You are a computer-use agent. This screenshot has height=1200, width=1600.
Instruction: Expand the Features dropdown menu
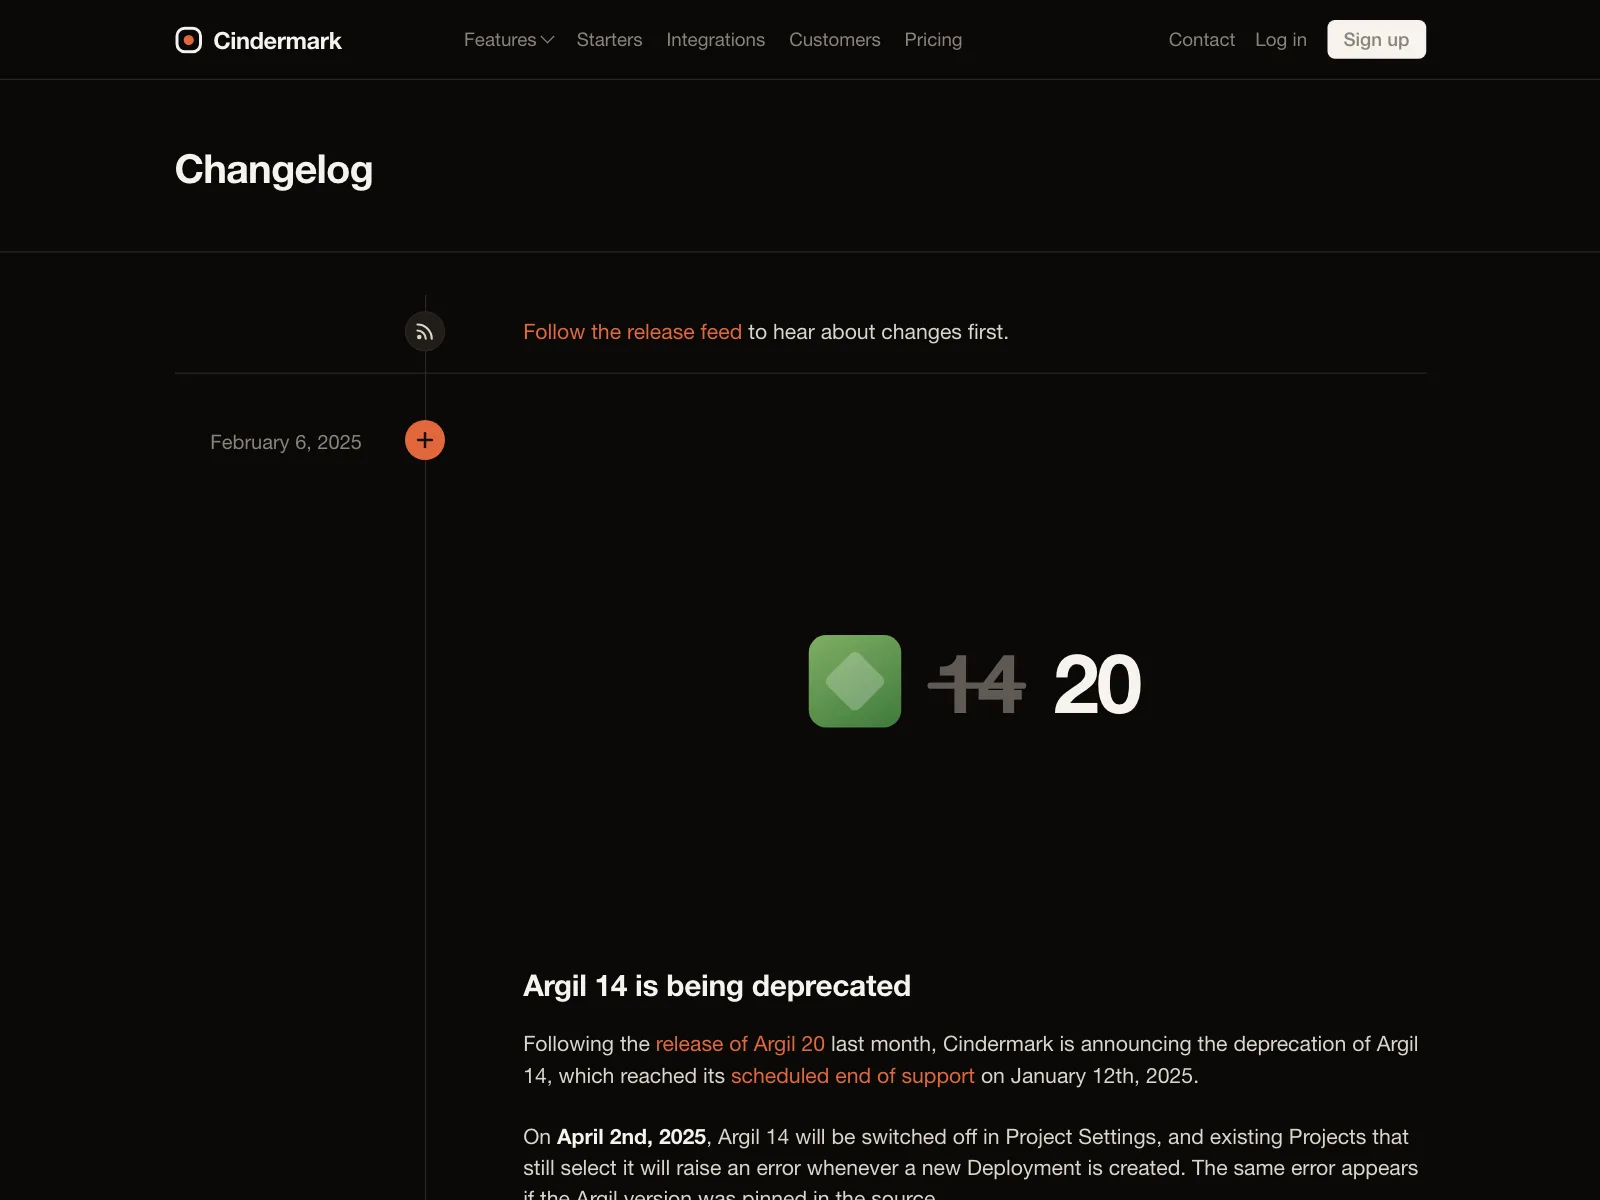click(x=508, y=40)
